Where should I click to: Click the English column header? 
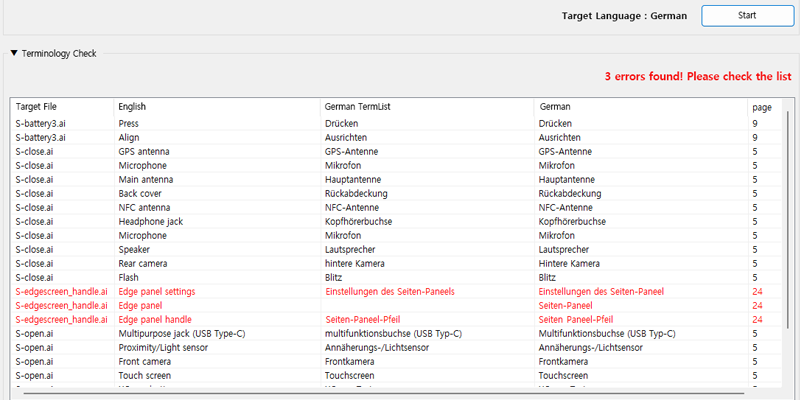click(x=132, y=106)
